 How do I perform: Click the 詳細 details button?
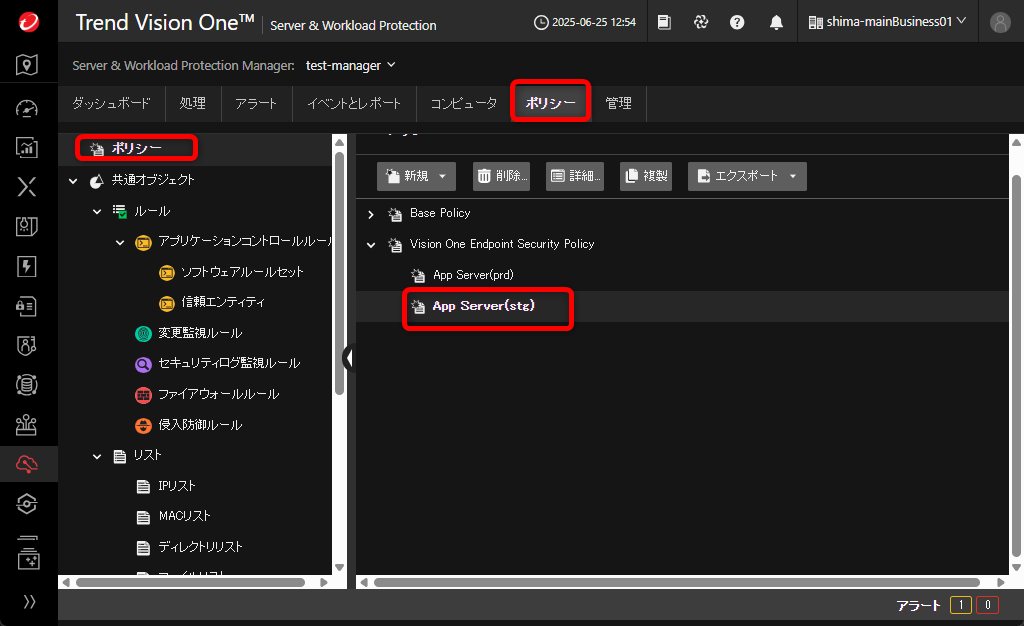coord(575,176)
